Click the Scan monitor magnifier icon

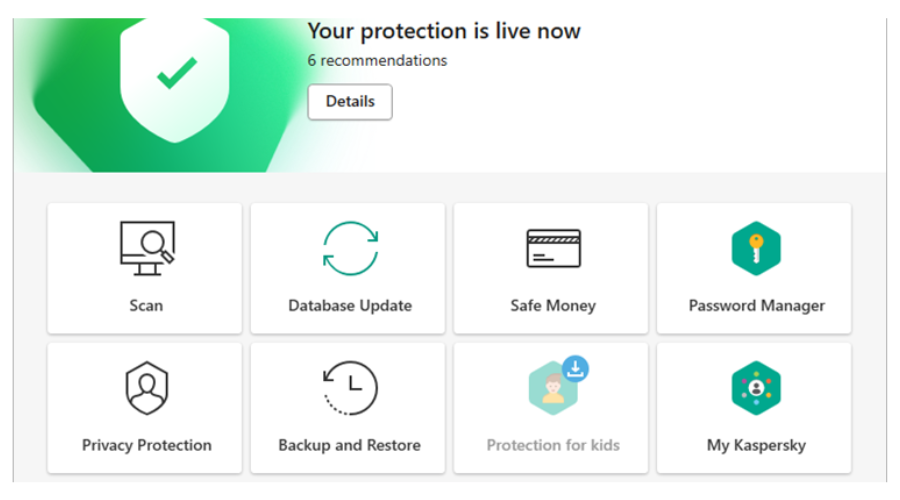(146, 248)
